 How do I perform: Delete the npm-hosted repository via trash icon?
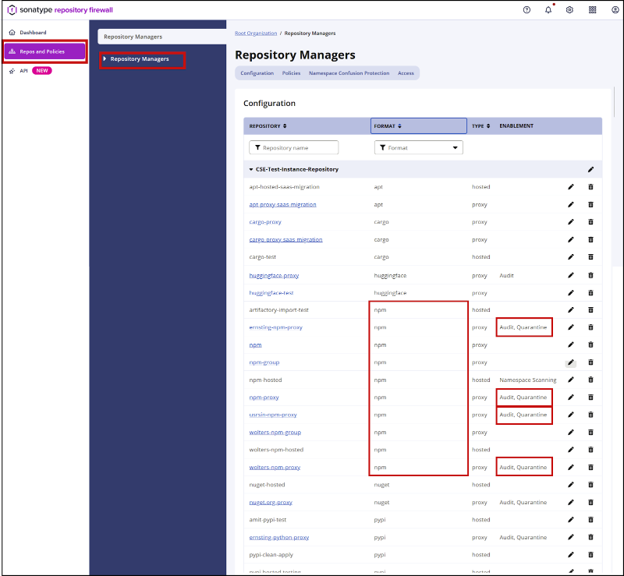click(x=590, y=380)
